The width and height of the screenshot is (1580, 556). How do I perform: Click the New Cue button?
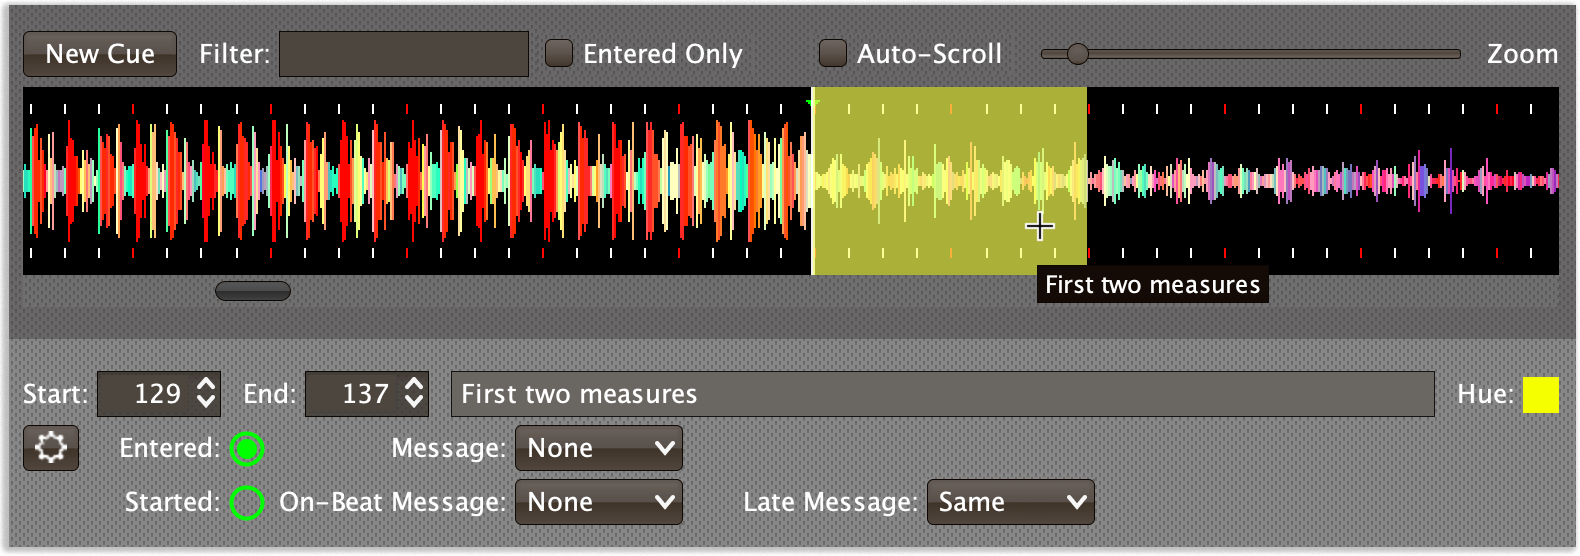click(100, 54)
